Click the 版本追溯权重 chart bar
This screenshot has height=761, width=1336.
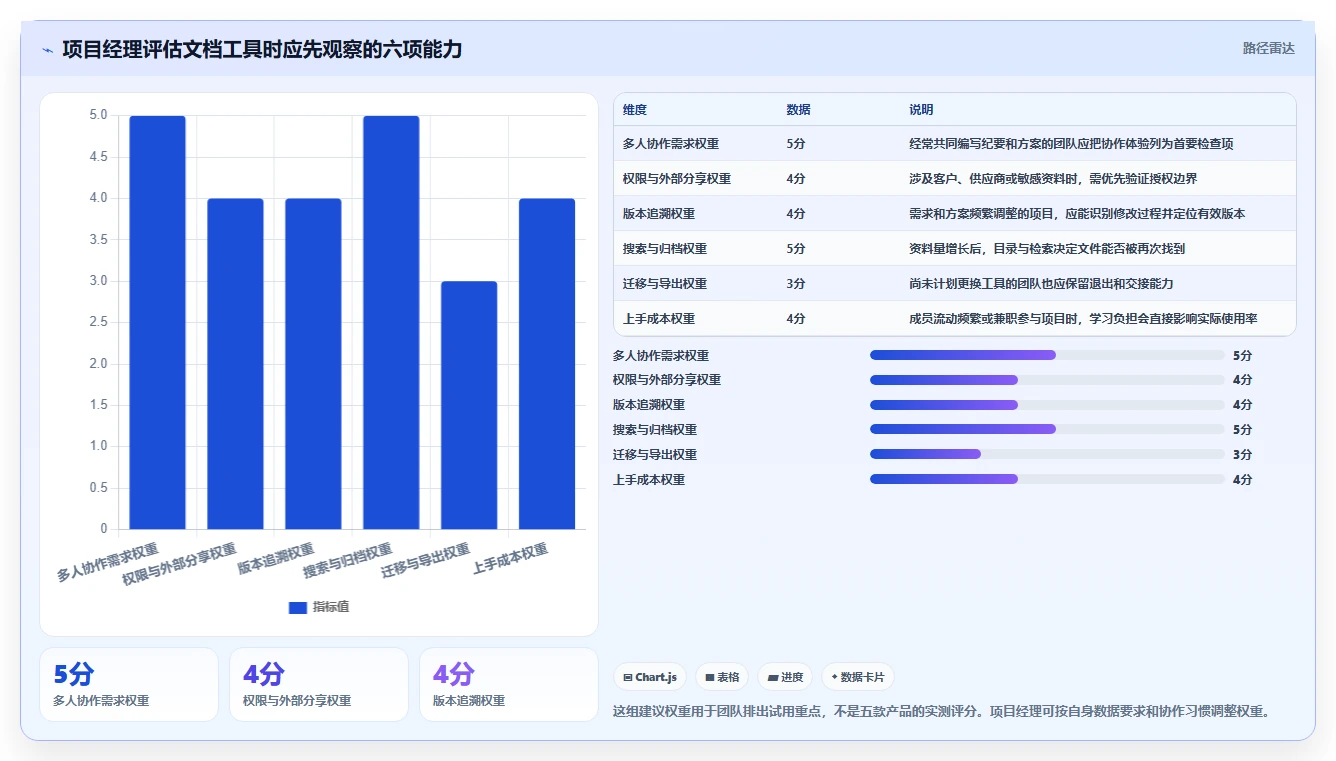313,364
